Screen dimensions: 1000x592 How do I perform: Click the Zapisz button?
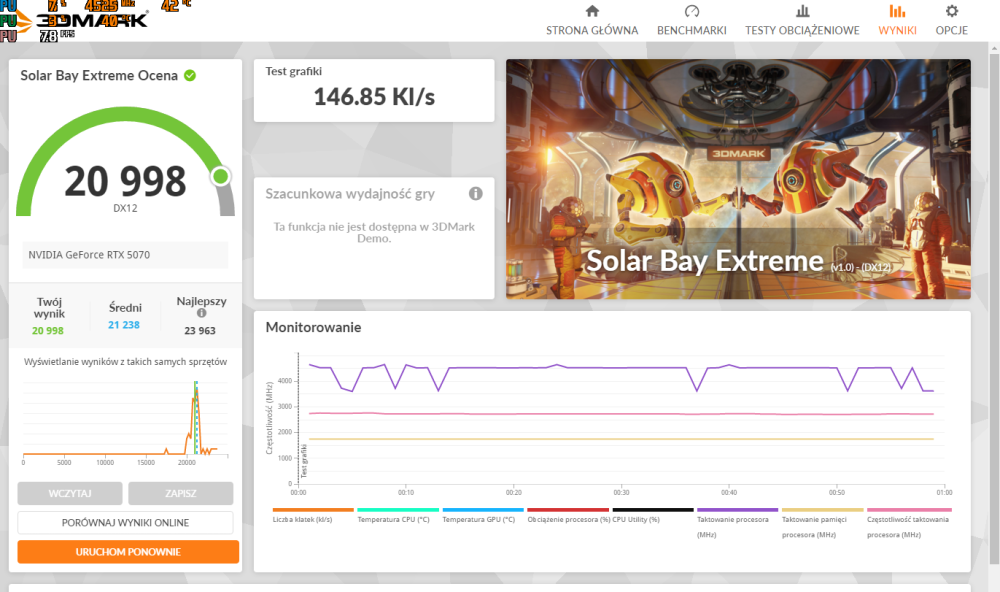[180, 494]
